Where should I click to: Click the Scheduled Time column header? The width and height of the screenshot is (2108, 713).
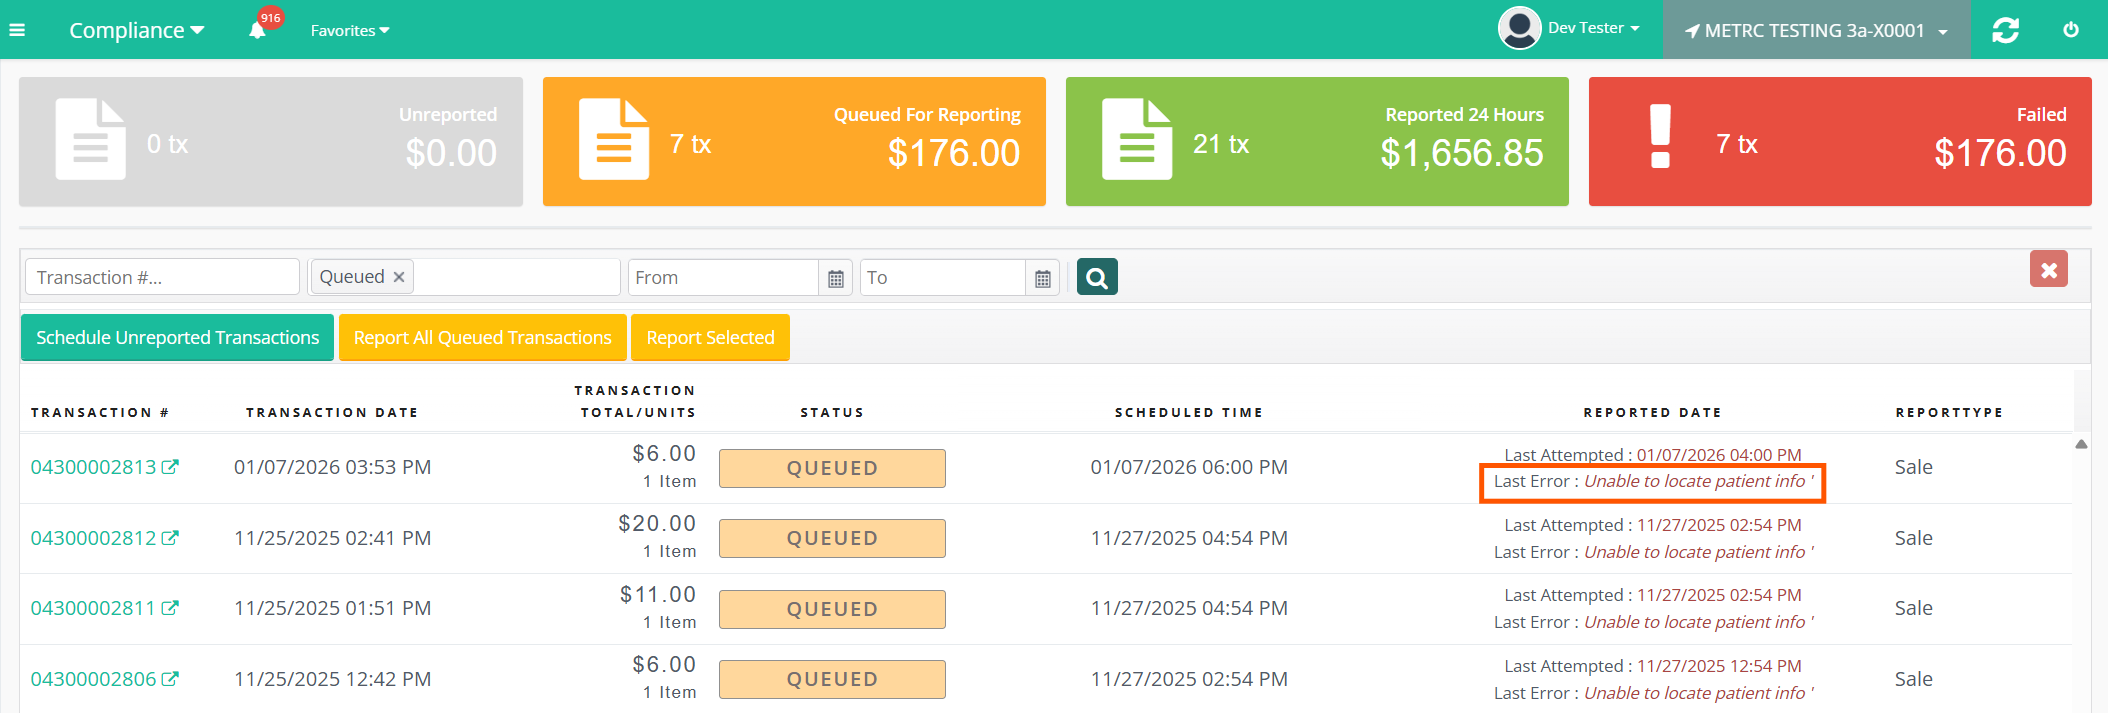click(1189, 412)
